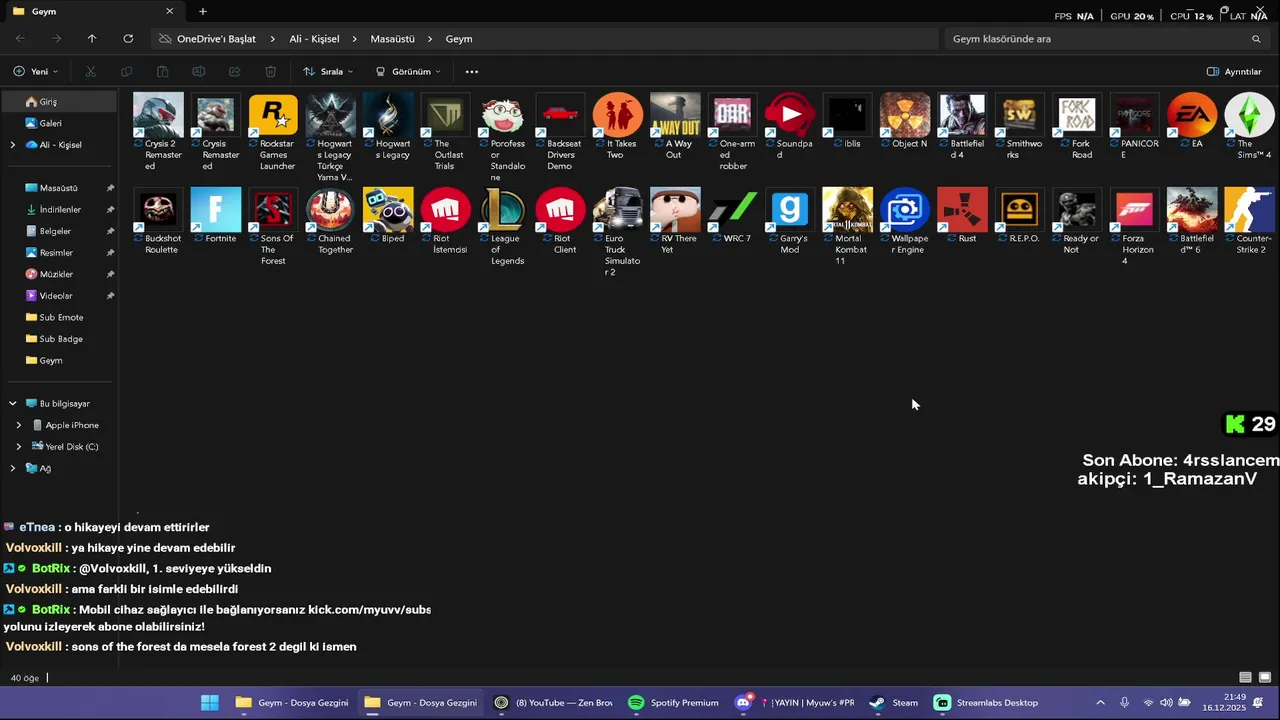Switch to details list view
The height and width of the screenshot is (720, 1280).
(1245, 678)
